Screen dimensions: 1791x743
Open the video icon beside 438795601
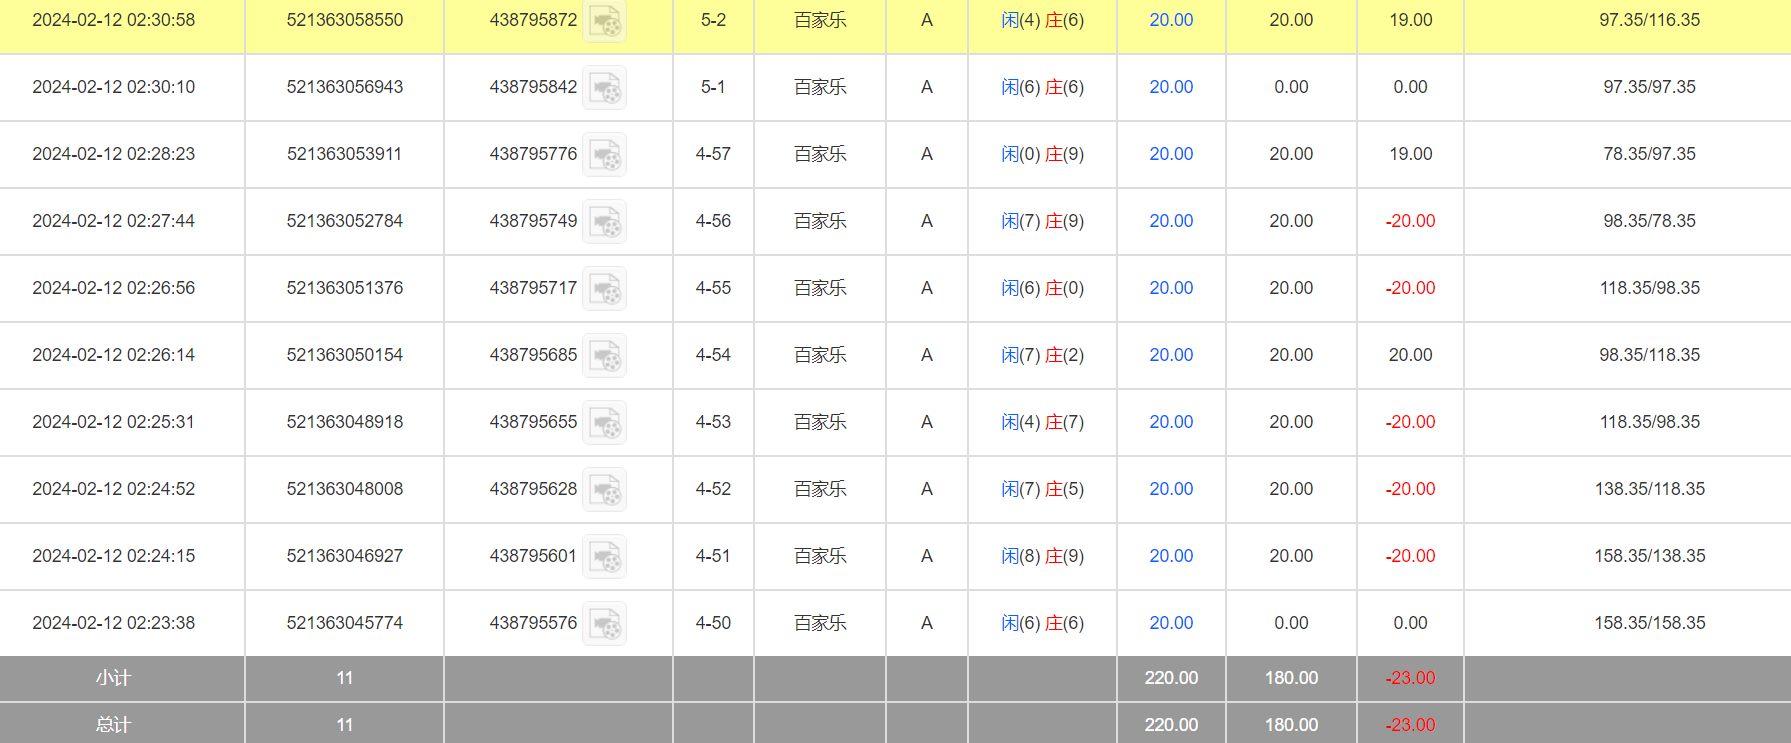[604, 557]
